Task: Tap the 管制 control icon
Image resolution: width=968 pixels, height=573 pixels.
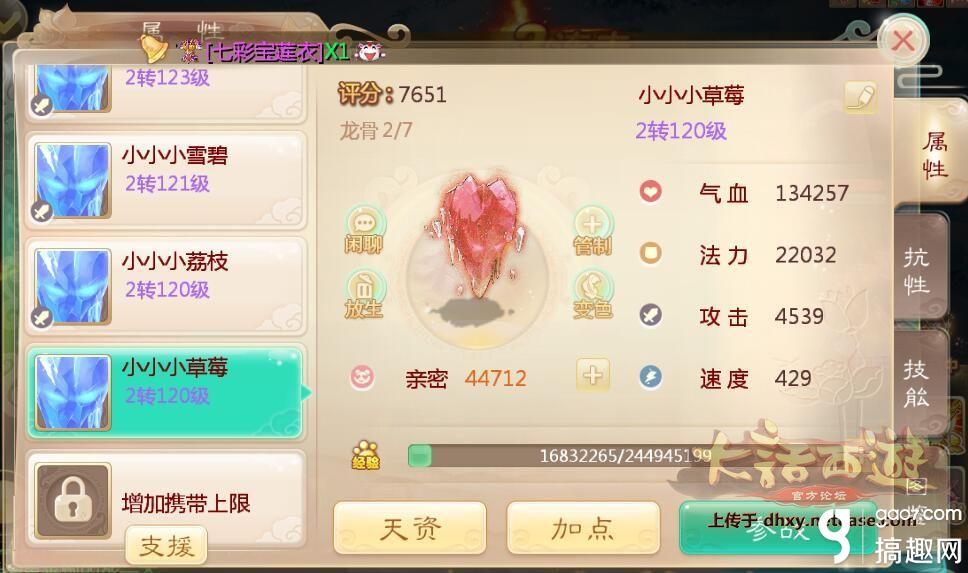Action: 593,232
